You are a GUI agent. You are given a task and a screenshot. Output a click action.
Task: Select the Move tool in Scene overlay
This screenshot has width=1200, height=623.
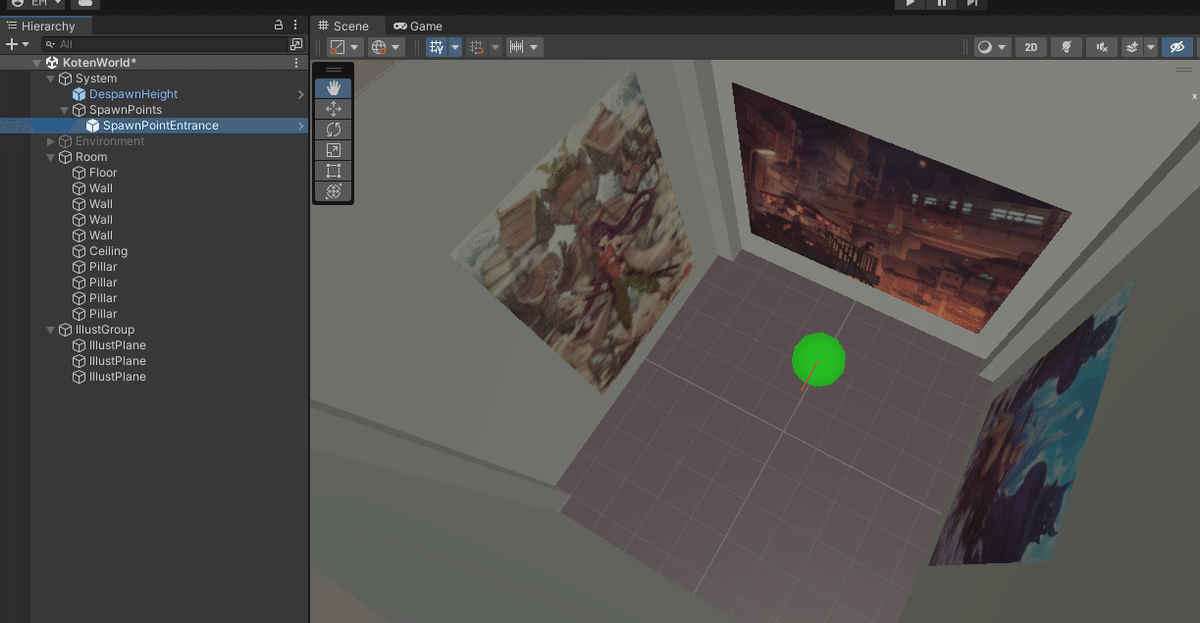334,109
